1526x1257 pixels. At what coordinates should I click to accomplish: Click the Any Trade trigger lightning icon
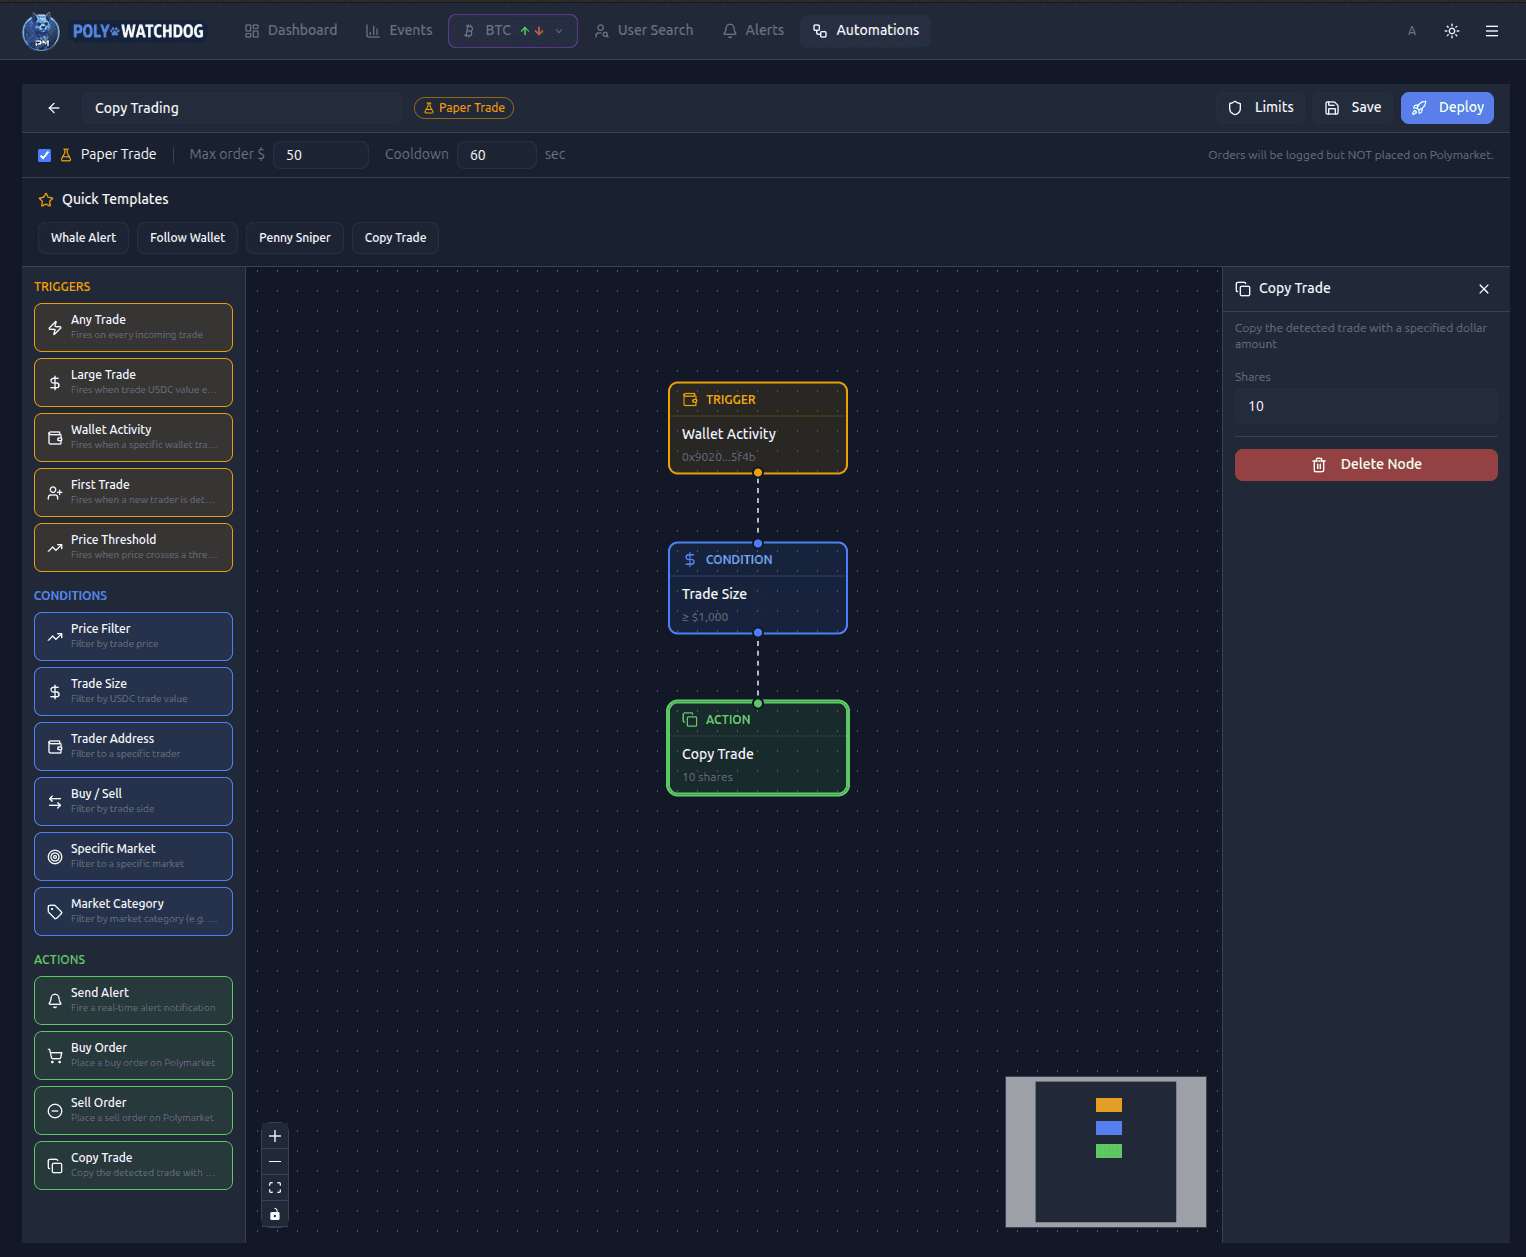(x=55, y=328)
